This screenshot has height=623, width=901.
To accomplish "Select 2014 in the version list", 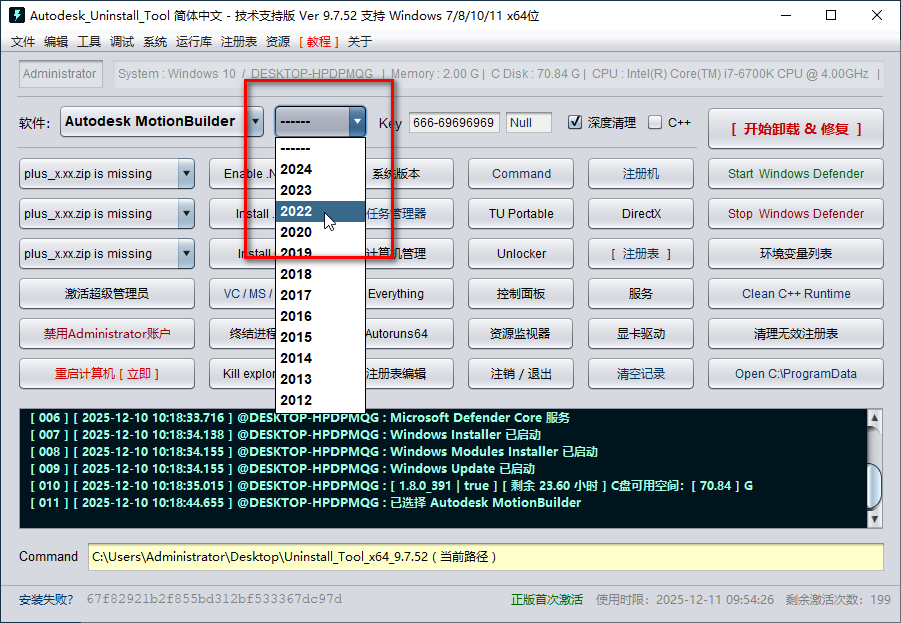I will click(x=320, y=358).
